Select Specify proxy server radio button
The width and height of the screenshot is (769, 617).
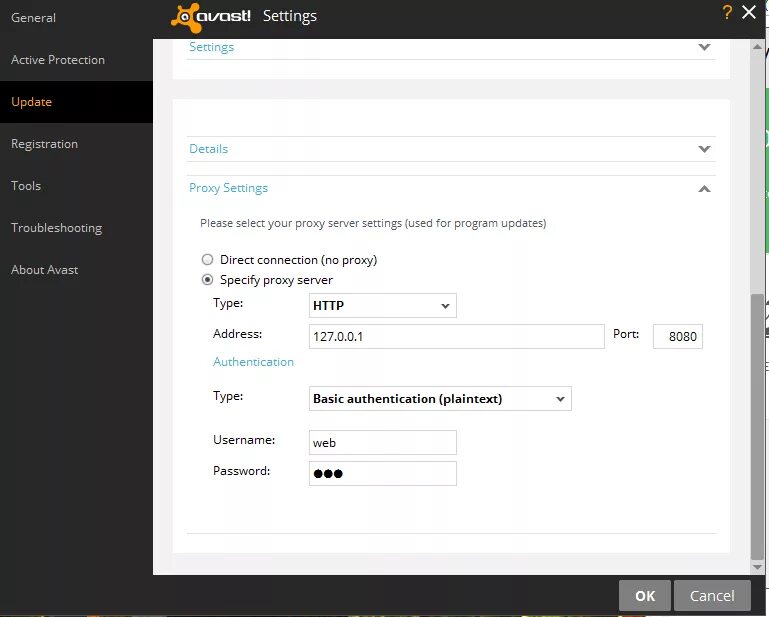(207, 280)
